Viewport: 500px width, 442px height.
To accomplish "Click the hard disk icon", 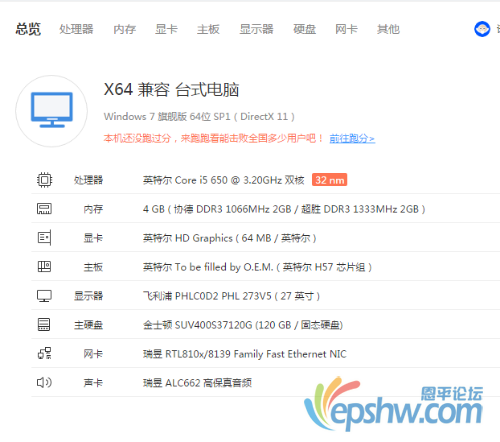I will coord(44,324).
